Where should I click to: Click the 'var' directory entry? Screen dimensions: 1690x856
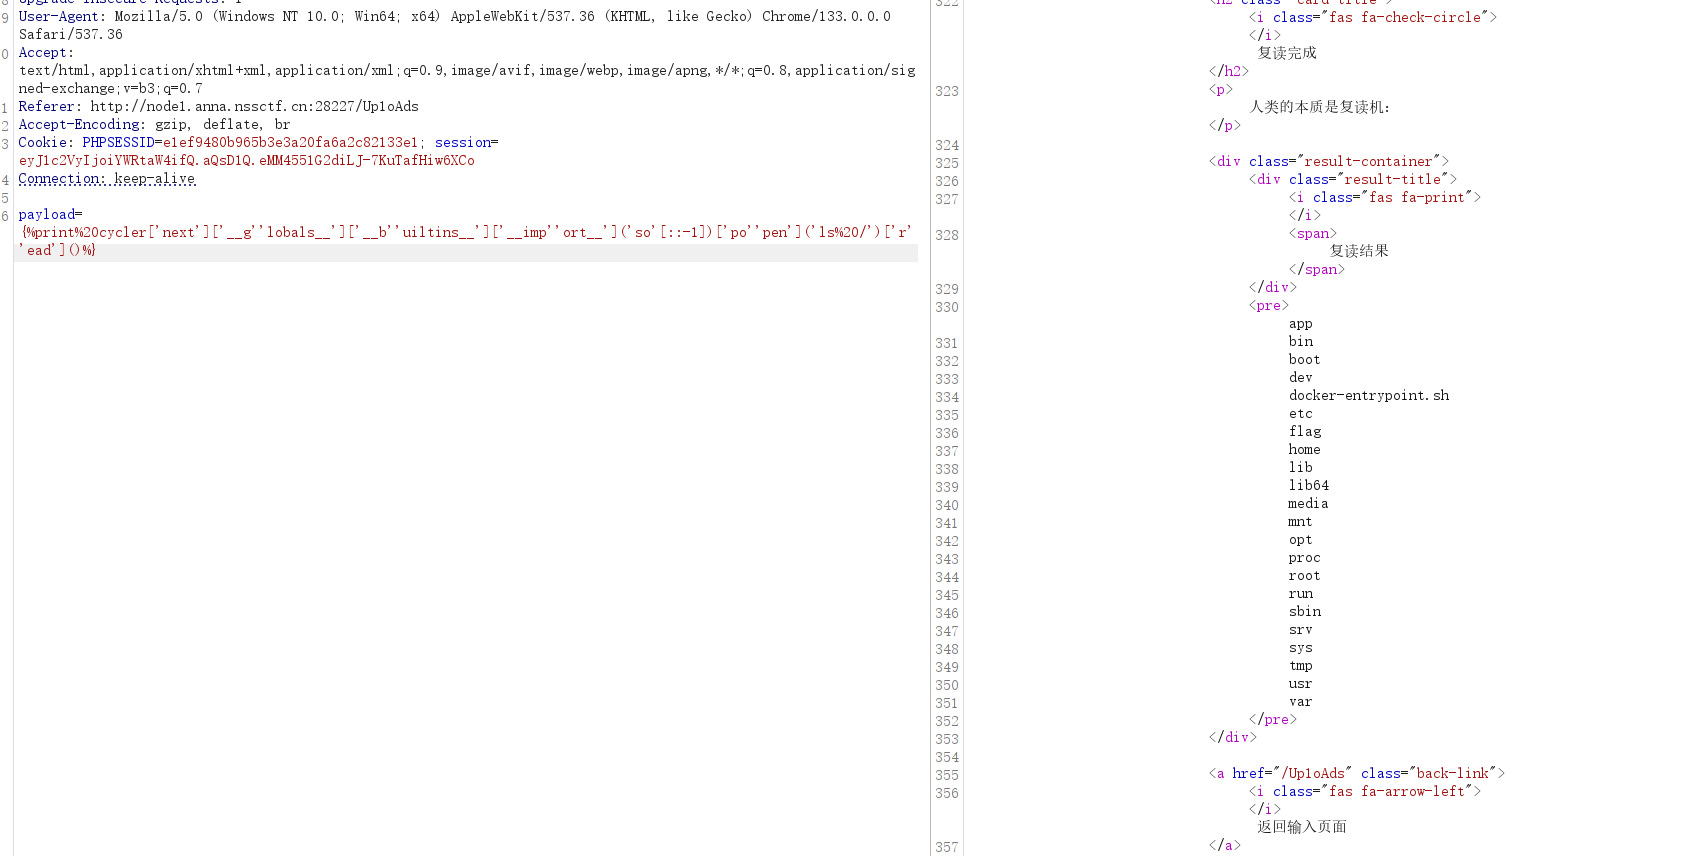click(x=1300, y=701)
